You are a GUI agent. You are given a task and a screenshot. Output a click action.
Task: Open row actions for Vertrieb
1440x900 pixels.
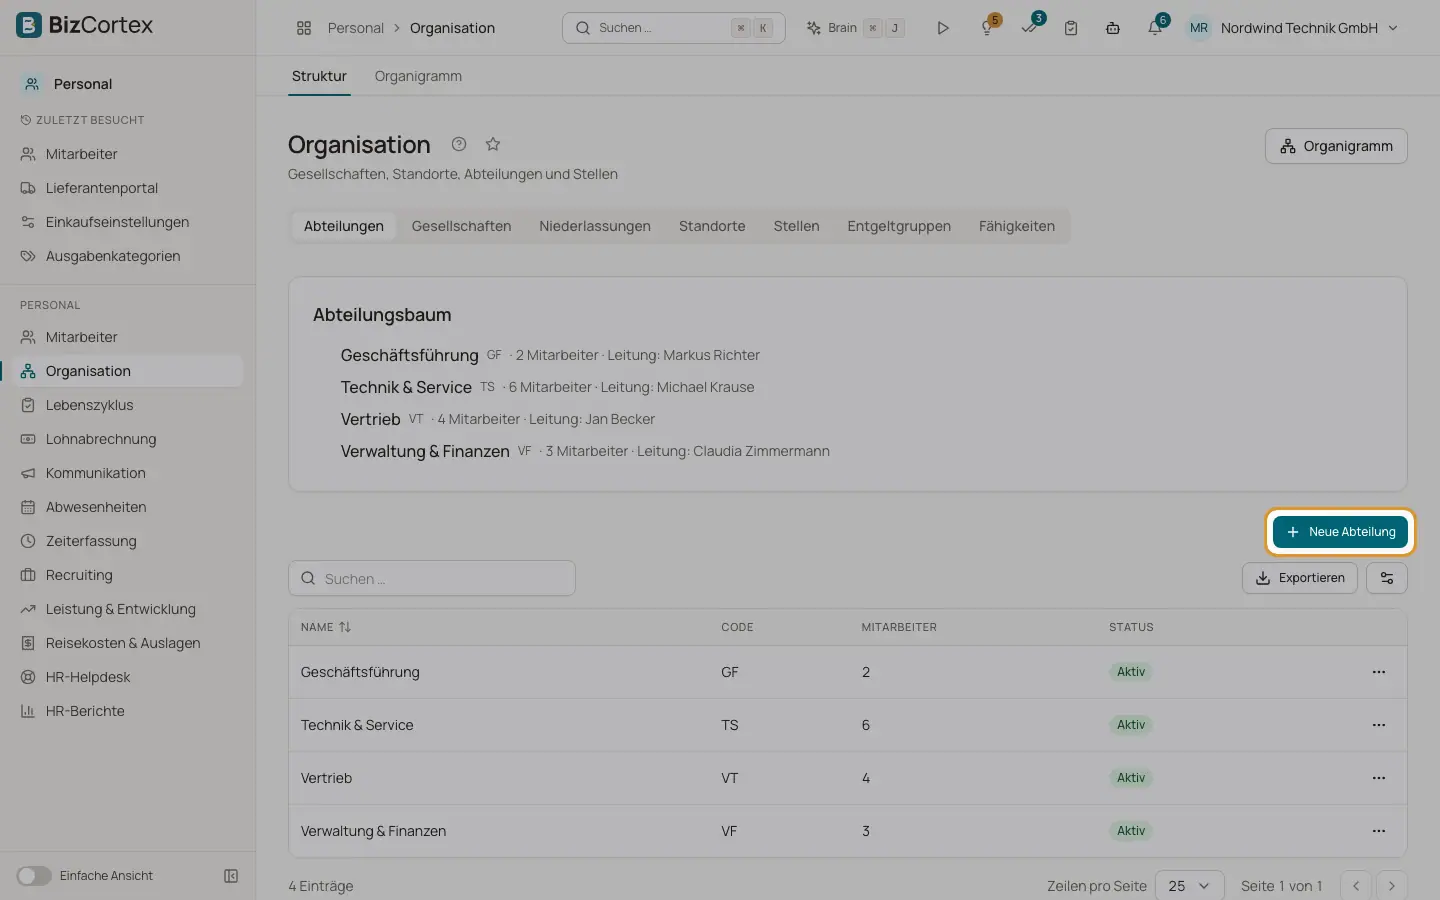click(x=1379, y=778)
